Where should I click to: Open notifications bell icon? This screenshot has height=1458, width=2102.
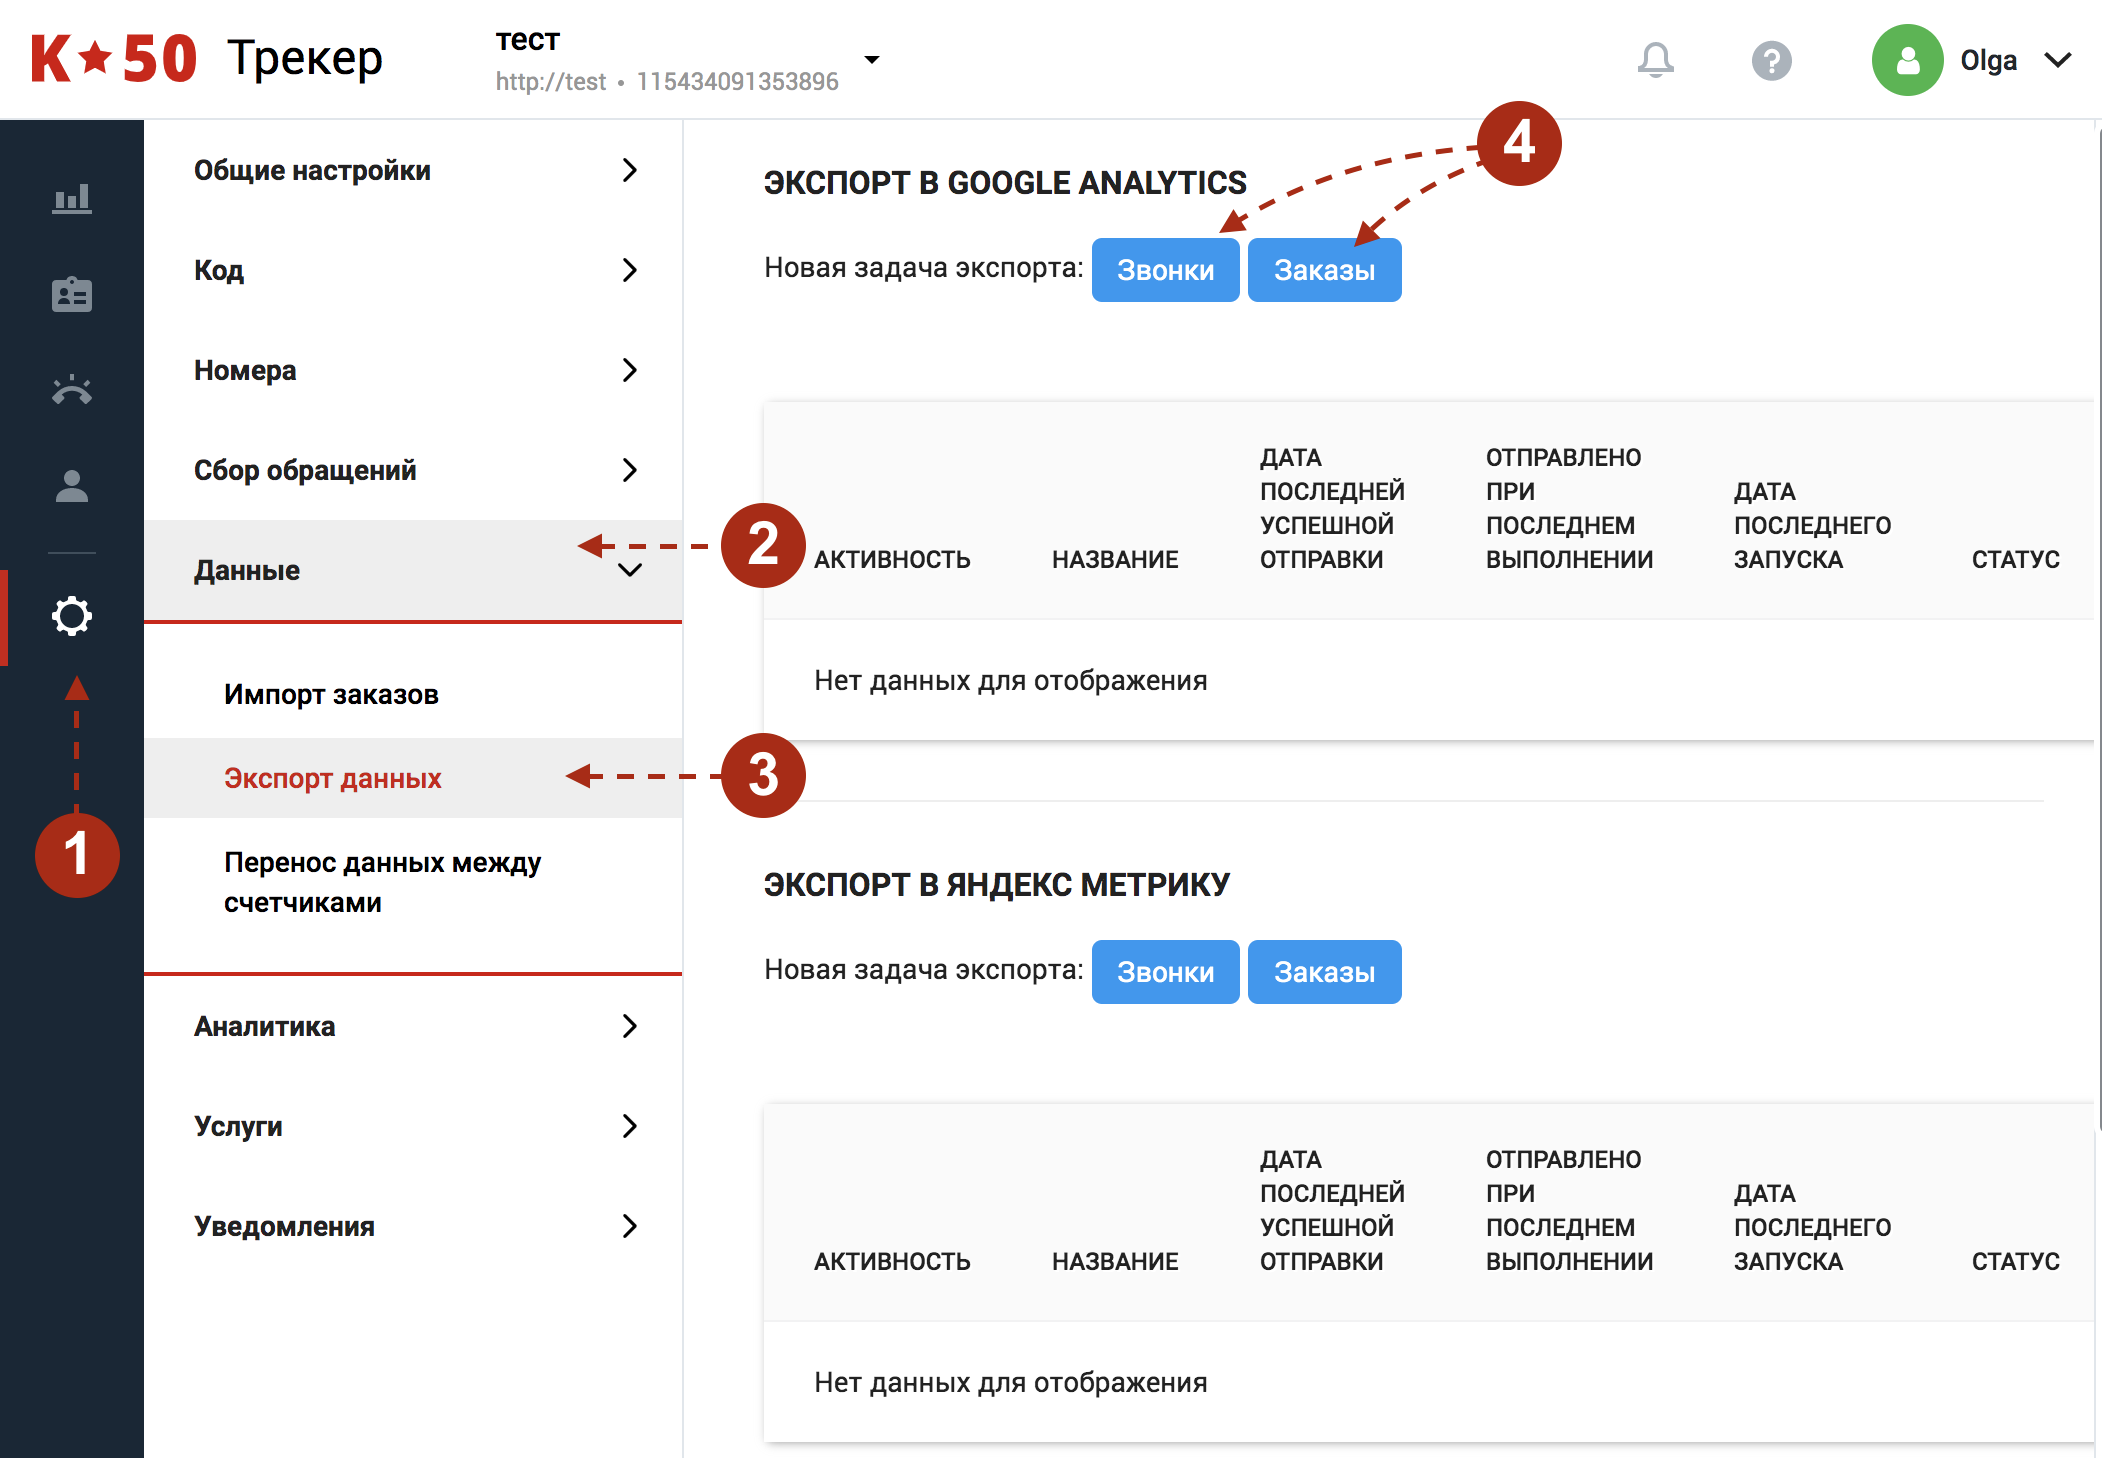pos(1656,60)
